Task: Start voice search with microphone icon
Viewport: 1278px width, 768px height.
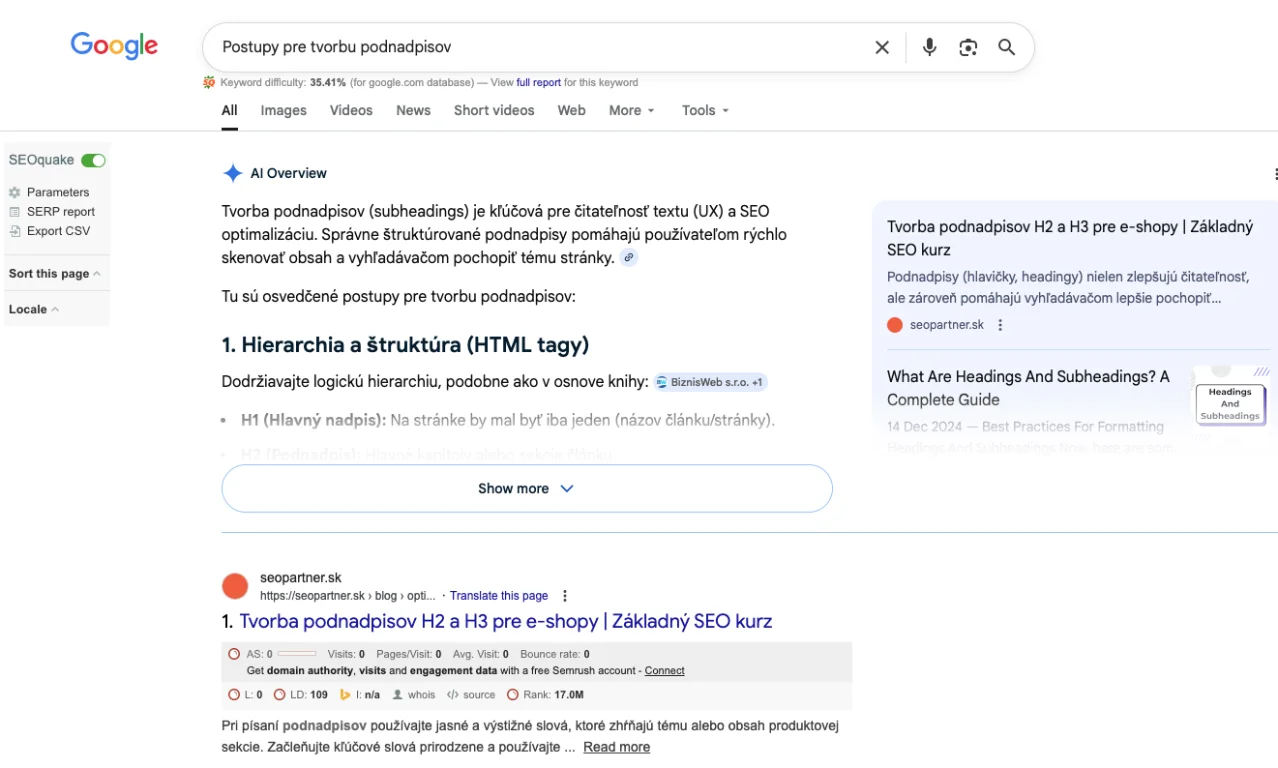Action: [929, 47]
